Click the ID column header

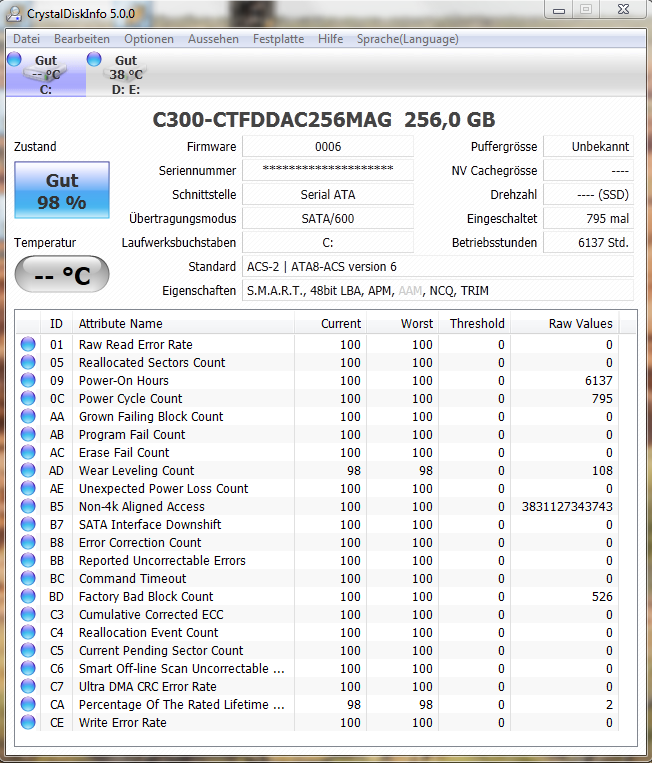pyautogui.click(x=56, y=324)
